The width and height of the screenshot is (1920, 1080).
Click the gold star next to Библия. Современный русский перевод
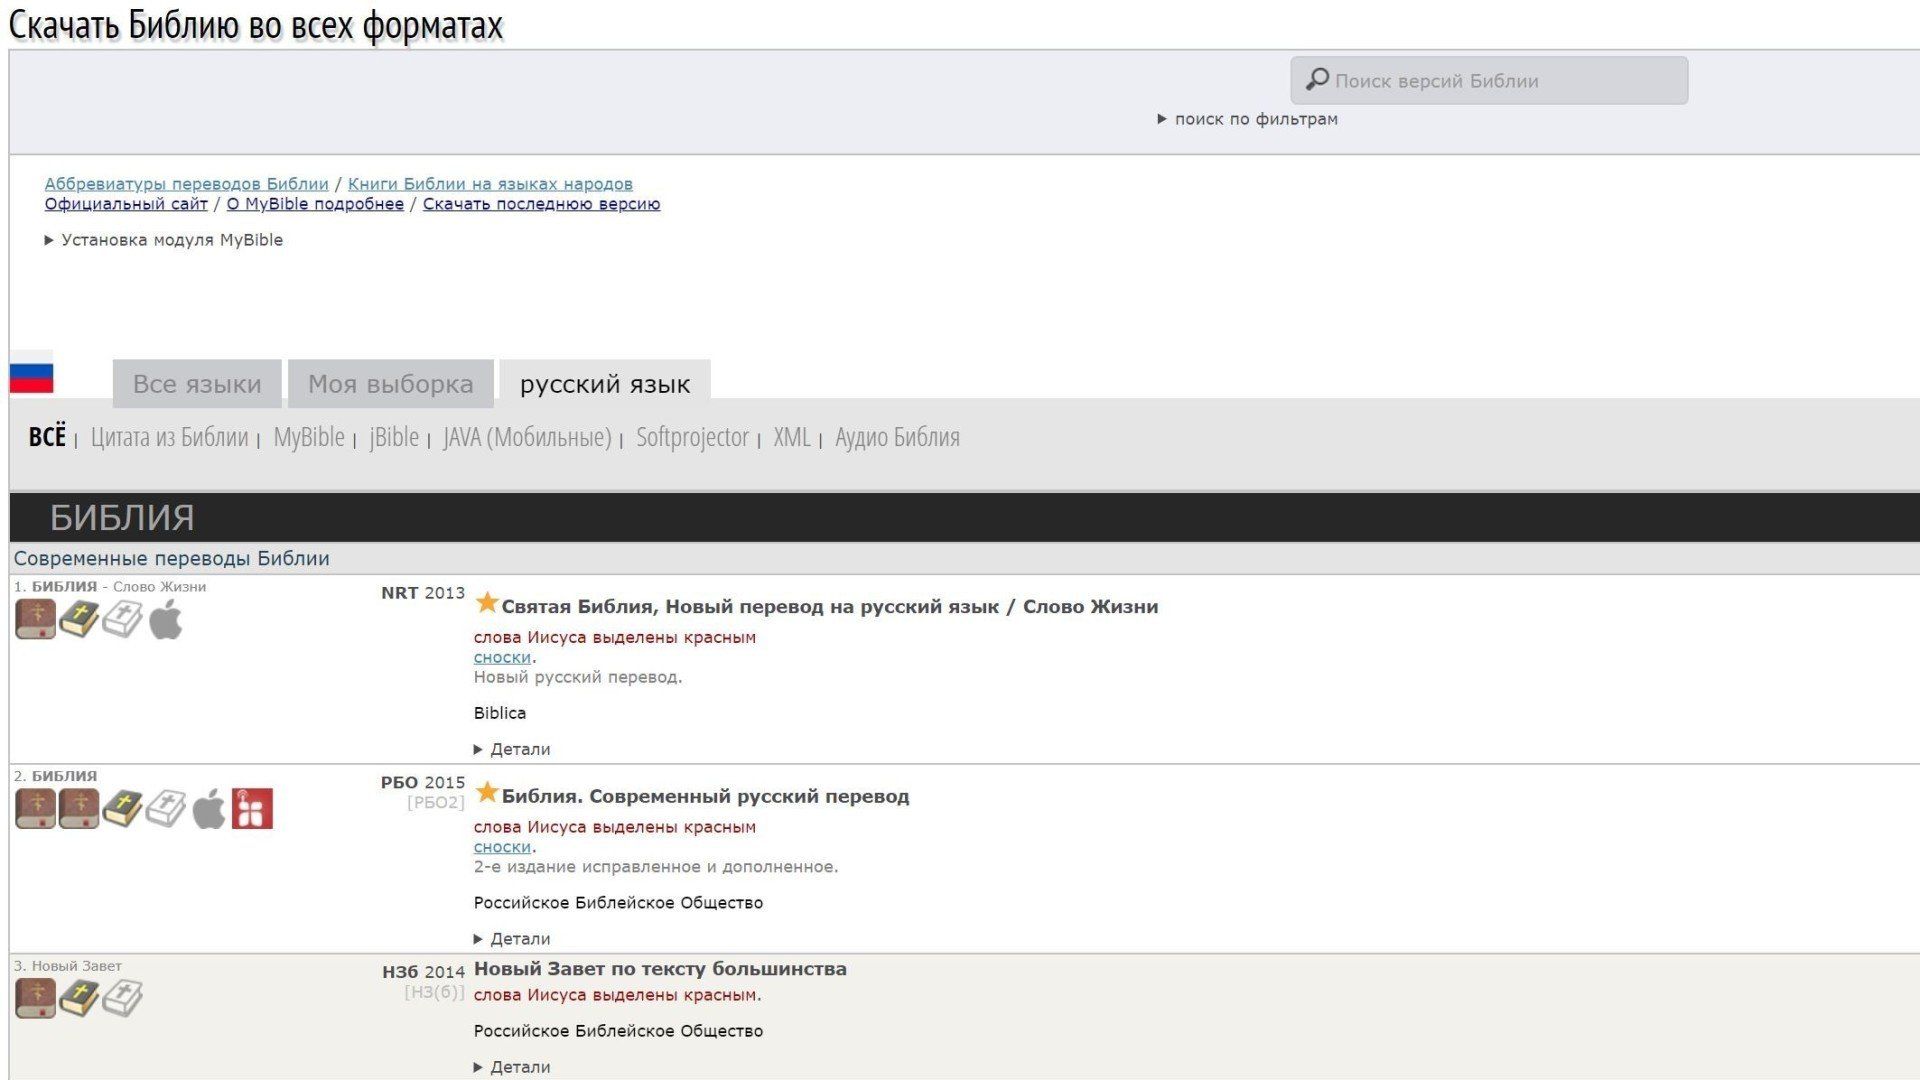(x=487, y=793)
